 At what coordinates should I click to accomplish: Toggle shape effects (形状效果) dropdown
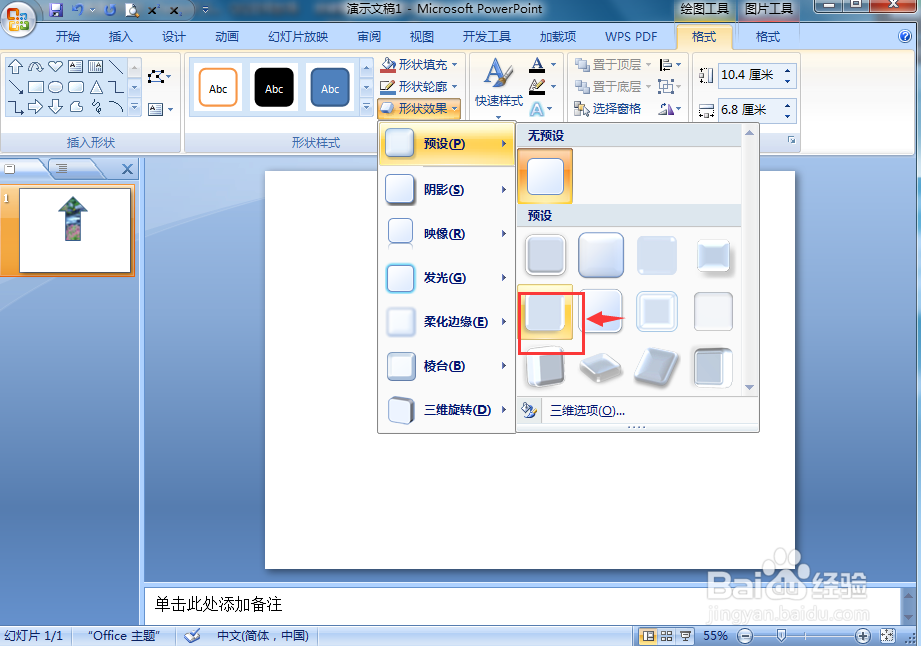(418, 109)
